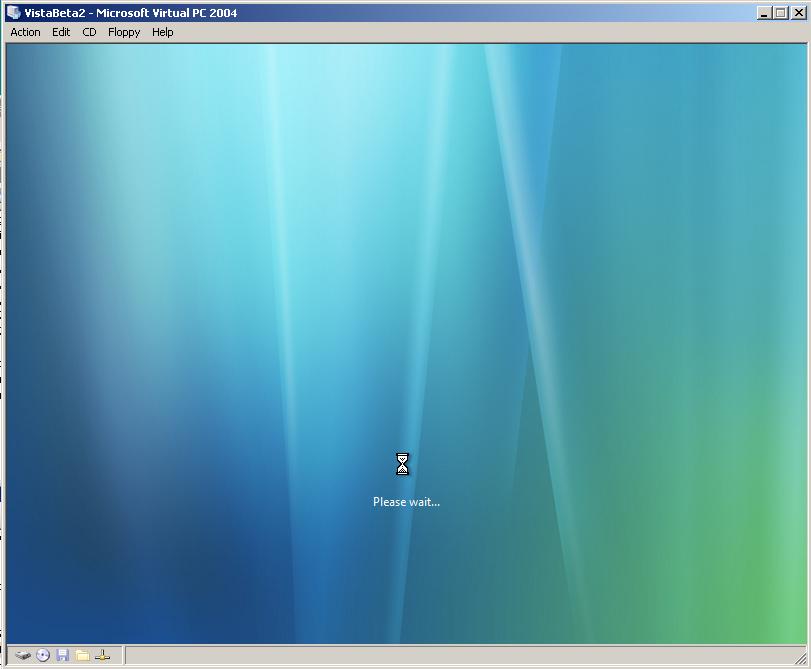Image resolution: width=811 pixels, height=669 pixels.
Task: Click the 'Please wait...' text
Action: [x=407, y=502]
